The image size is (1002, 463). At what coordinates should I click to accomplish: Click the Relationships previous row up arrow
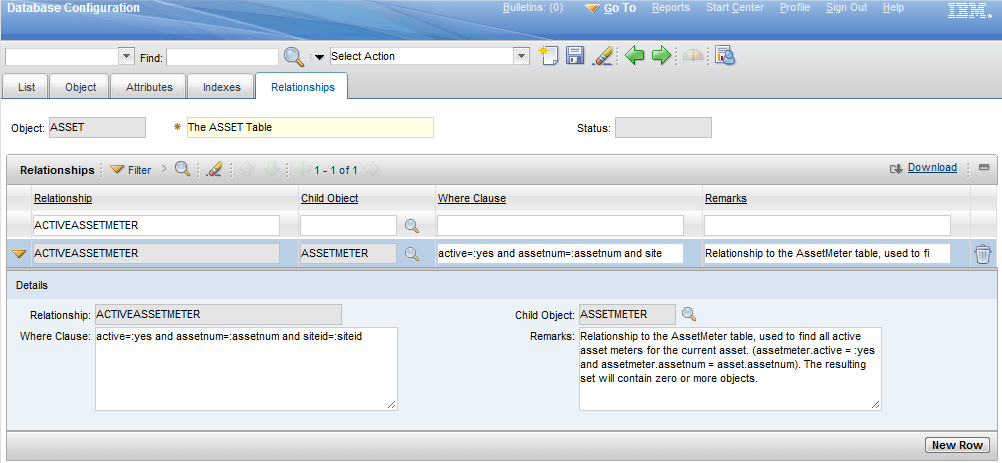247,169
